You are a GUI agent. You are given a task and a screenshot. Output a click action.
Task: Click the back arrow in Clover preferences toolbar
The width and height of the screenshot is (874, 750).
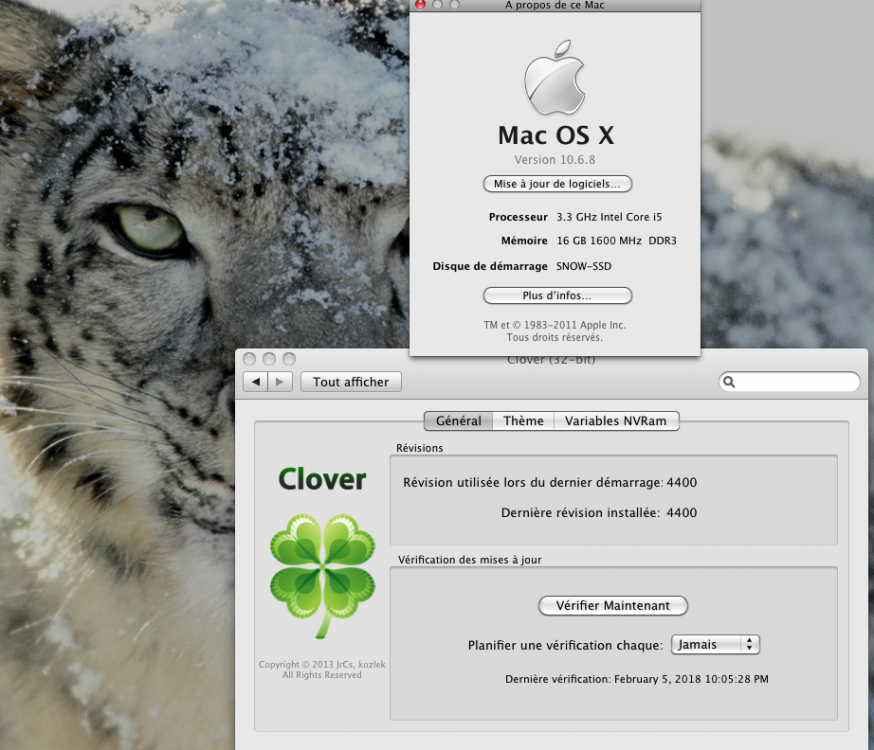point(256,382)
